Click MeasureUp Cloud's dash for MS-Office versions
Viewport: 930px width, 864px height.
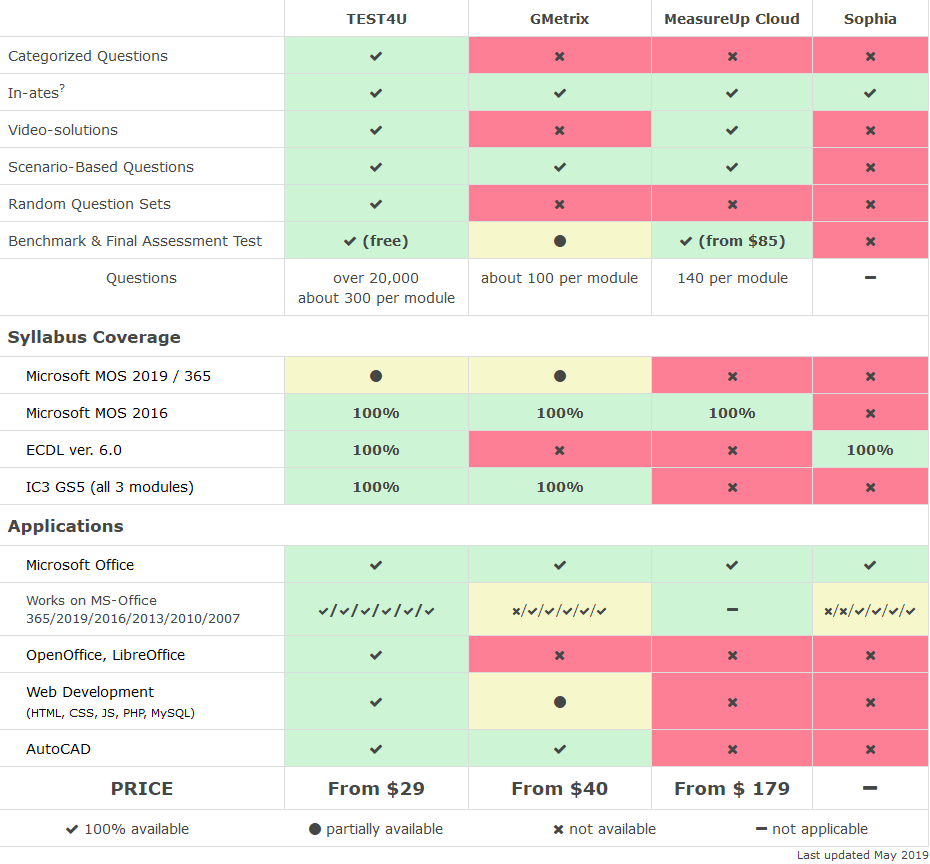732,609
